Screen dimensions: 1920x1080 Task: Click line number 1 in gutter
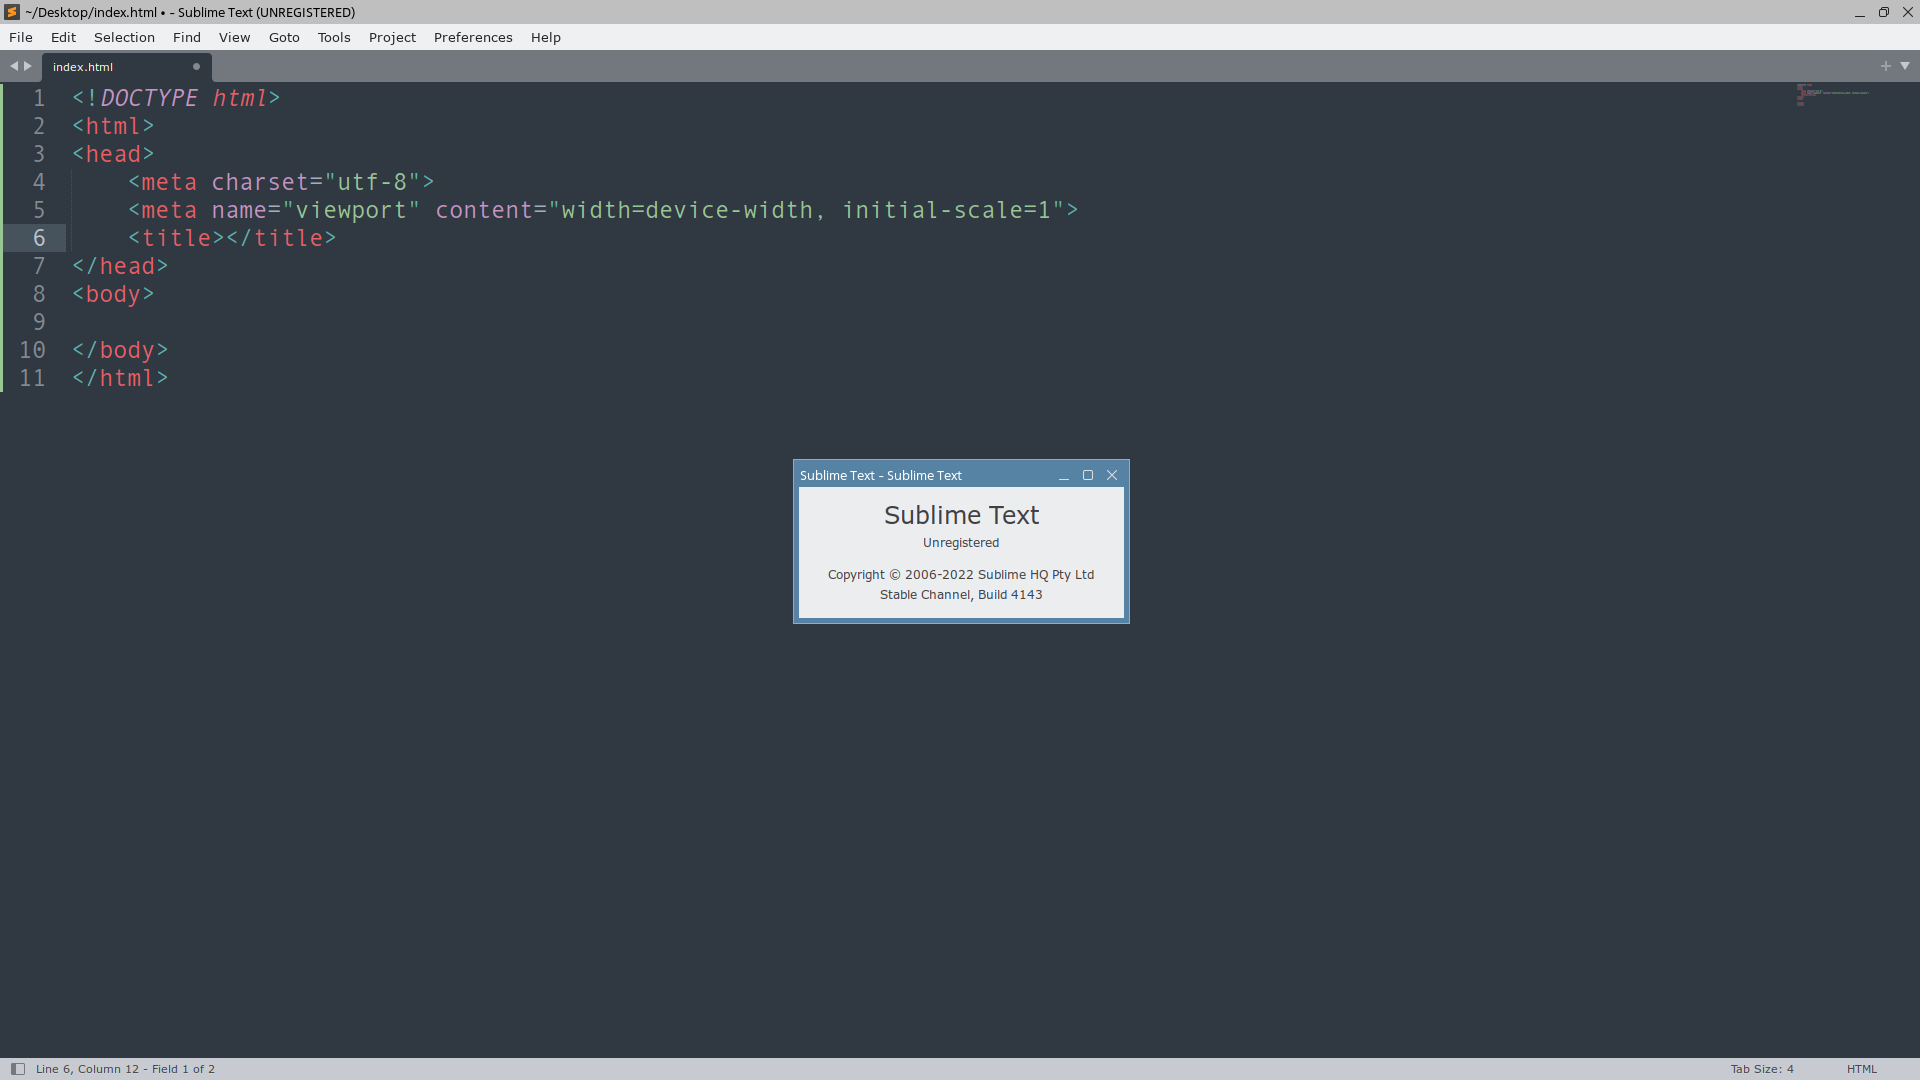pos(39,98)
